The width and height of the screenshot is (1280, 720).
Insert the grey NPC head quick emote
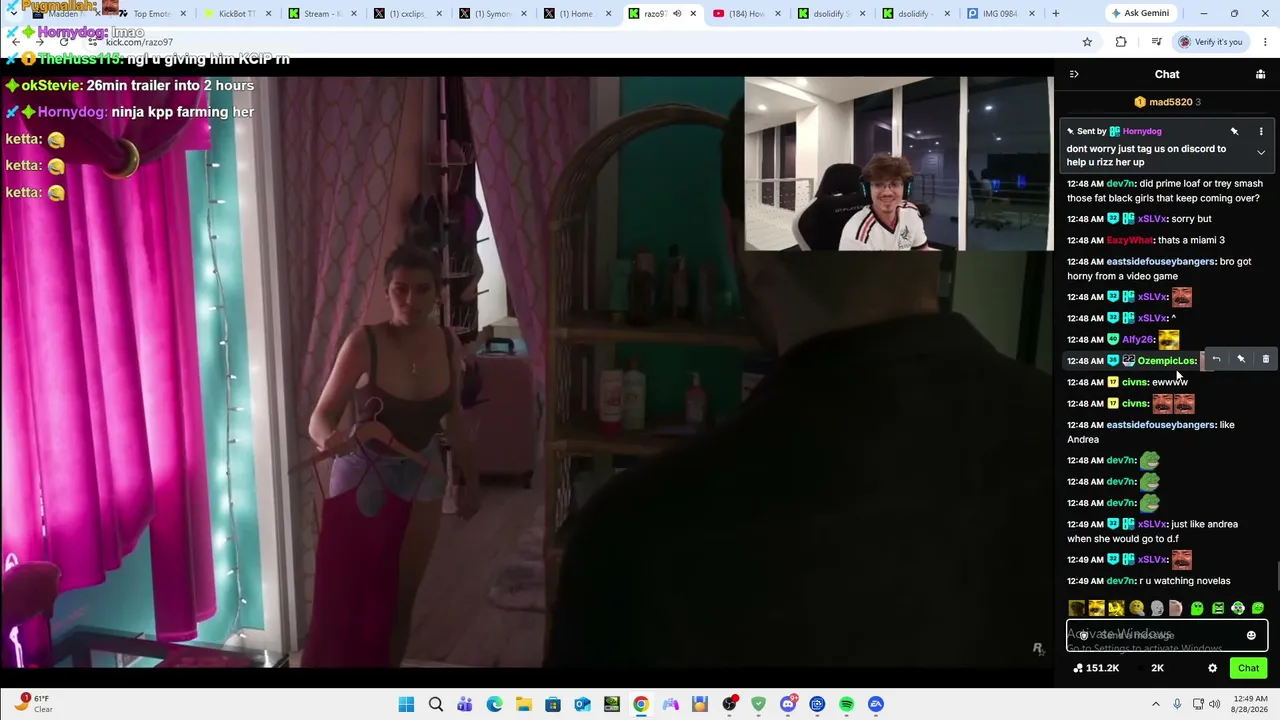click(x=1157, y=608)
